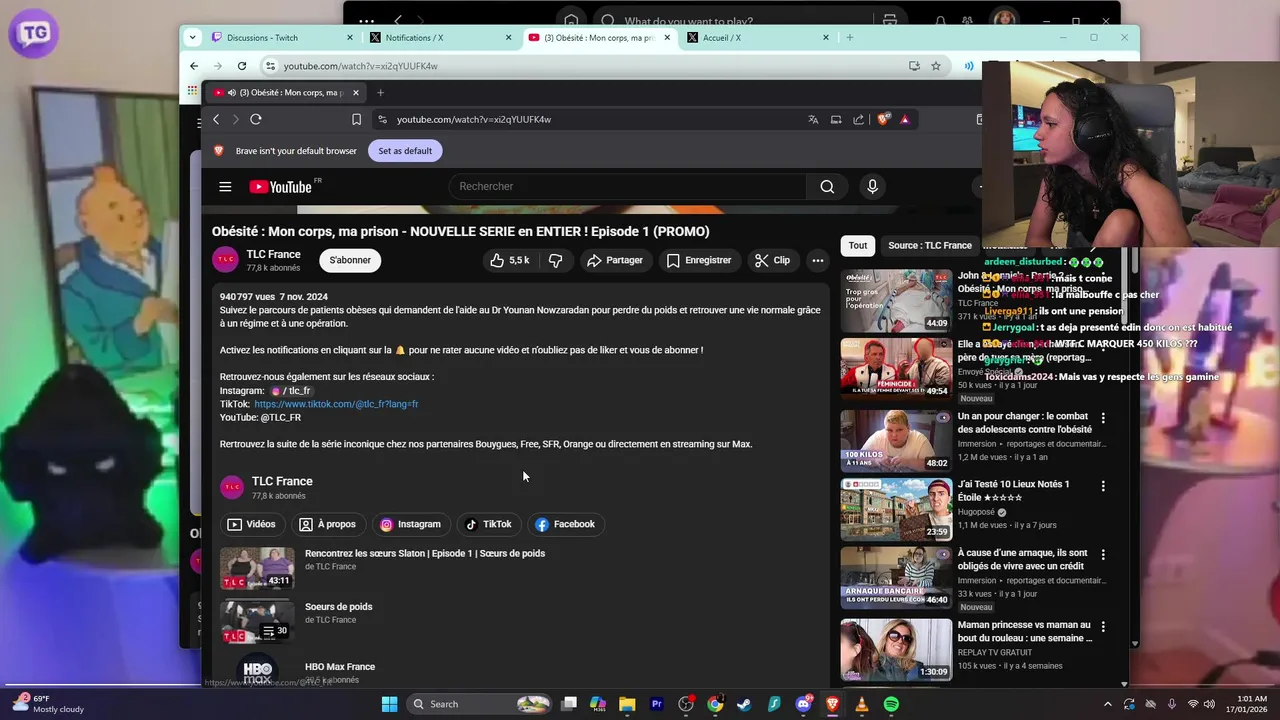Switch to Notifications / X tab

(x=441, y=38)
